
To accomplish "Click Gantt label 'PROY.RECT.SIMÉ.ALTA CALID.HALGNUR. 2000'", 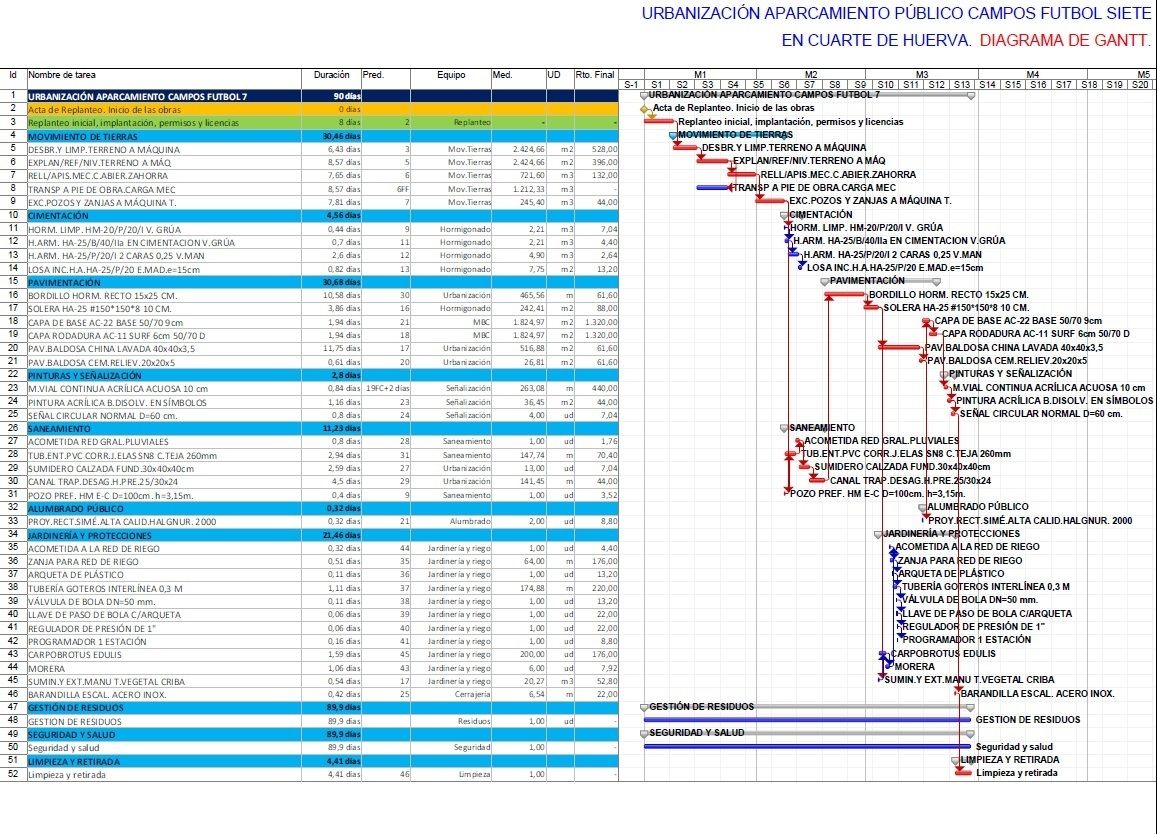I will 1030,520.
